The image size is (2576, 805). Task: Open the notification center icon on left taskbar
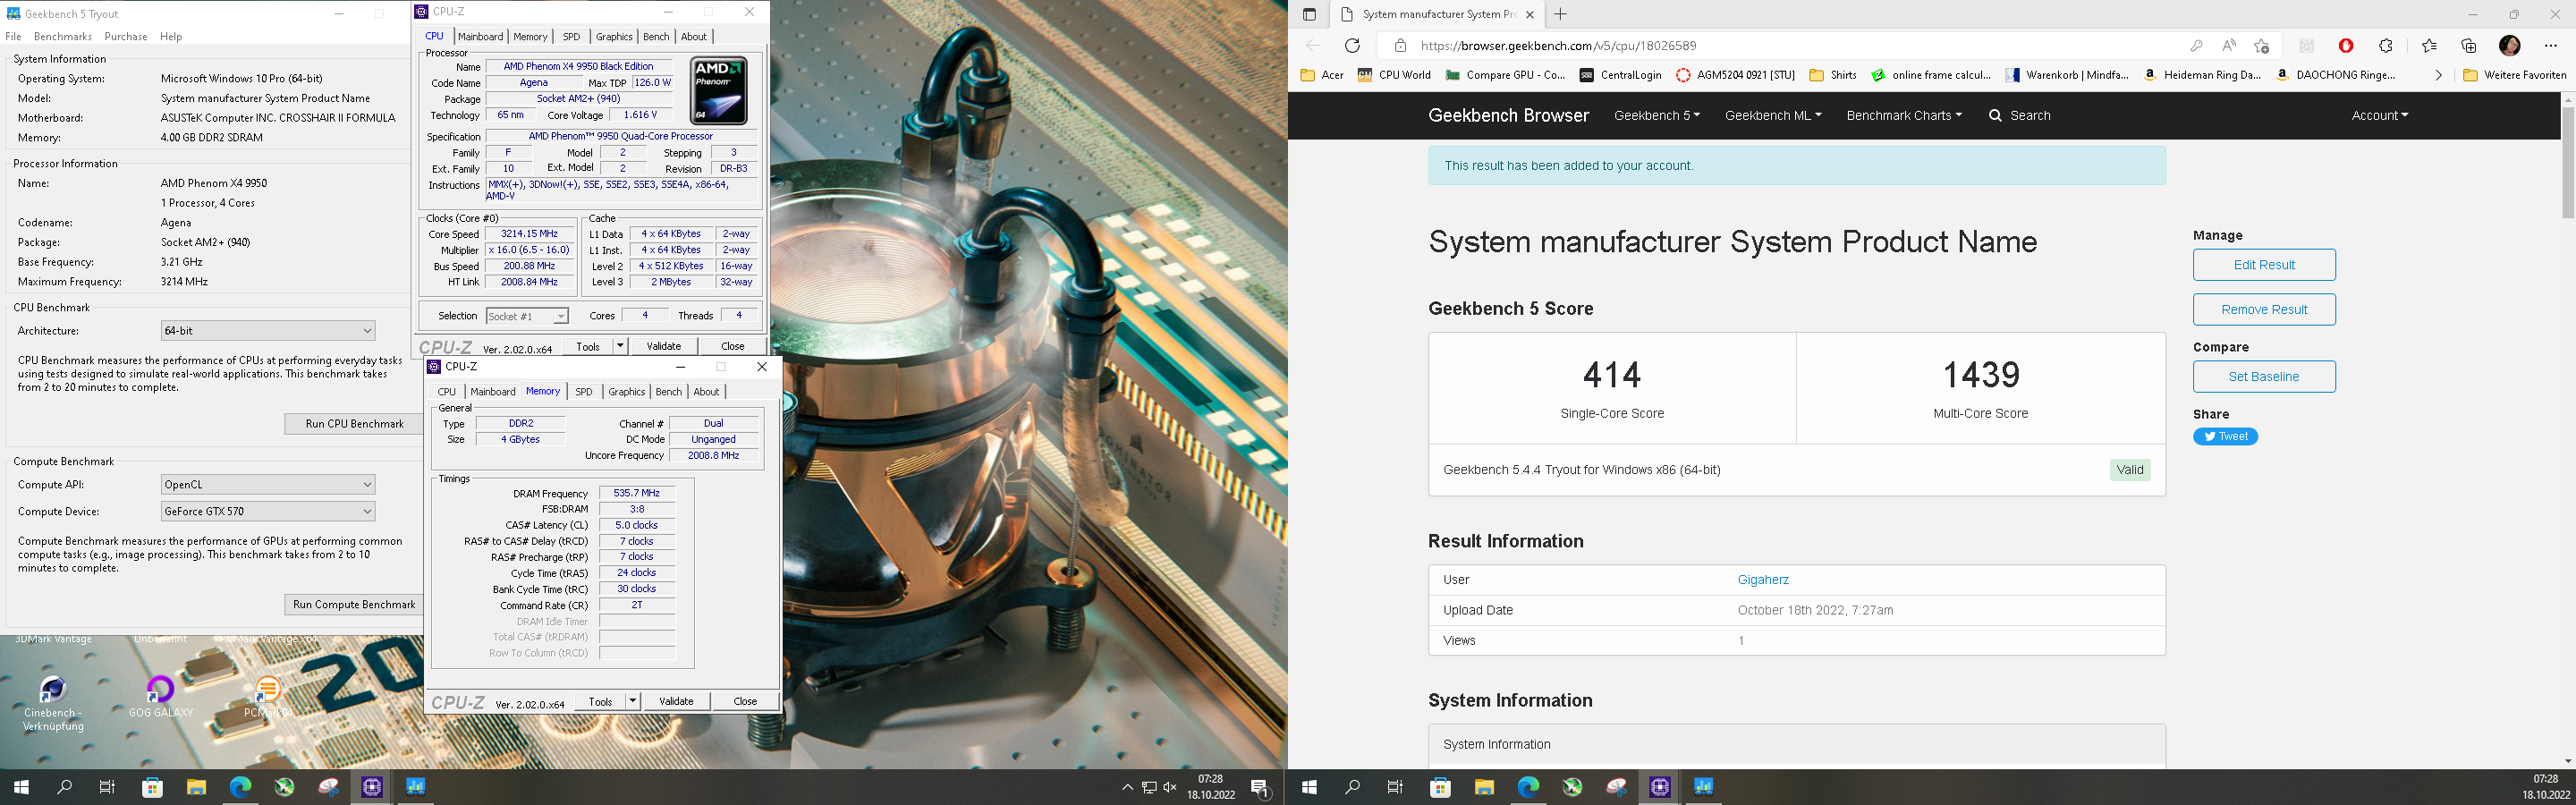point(1261,787)
